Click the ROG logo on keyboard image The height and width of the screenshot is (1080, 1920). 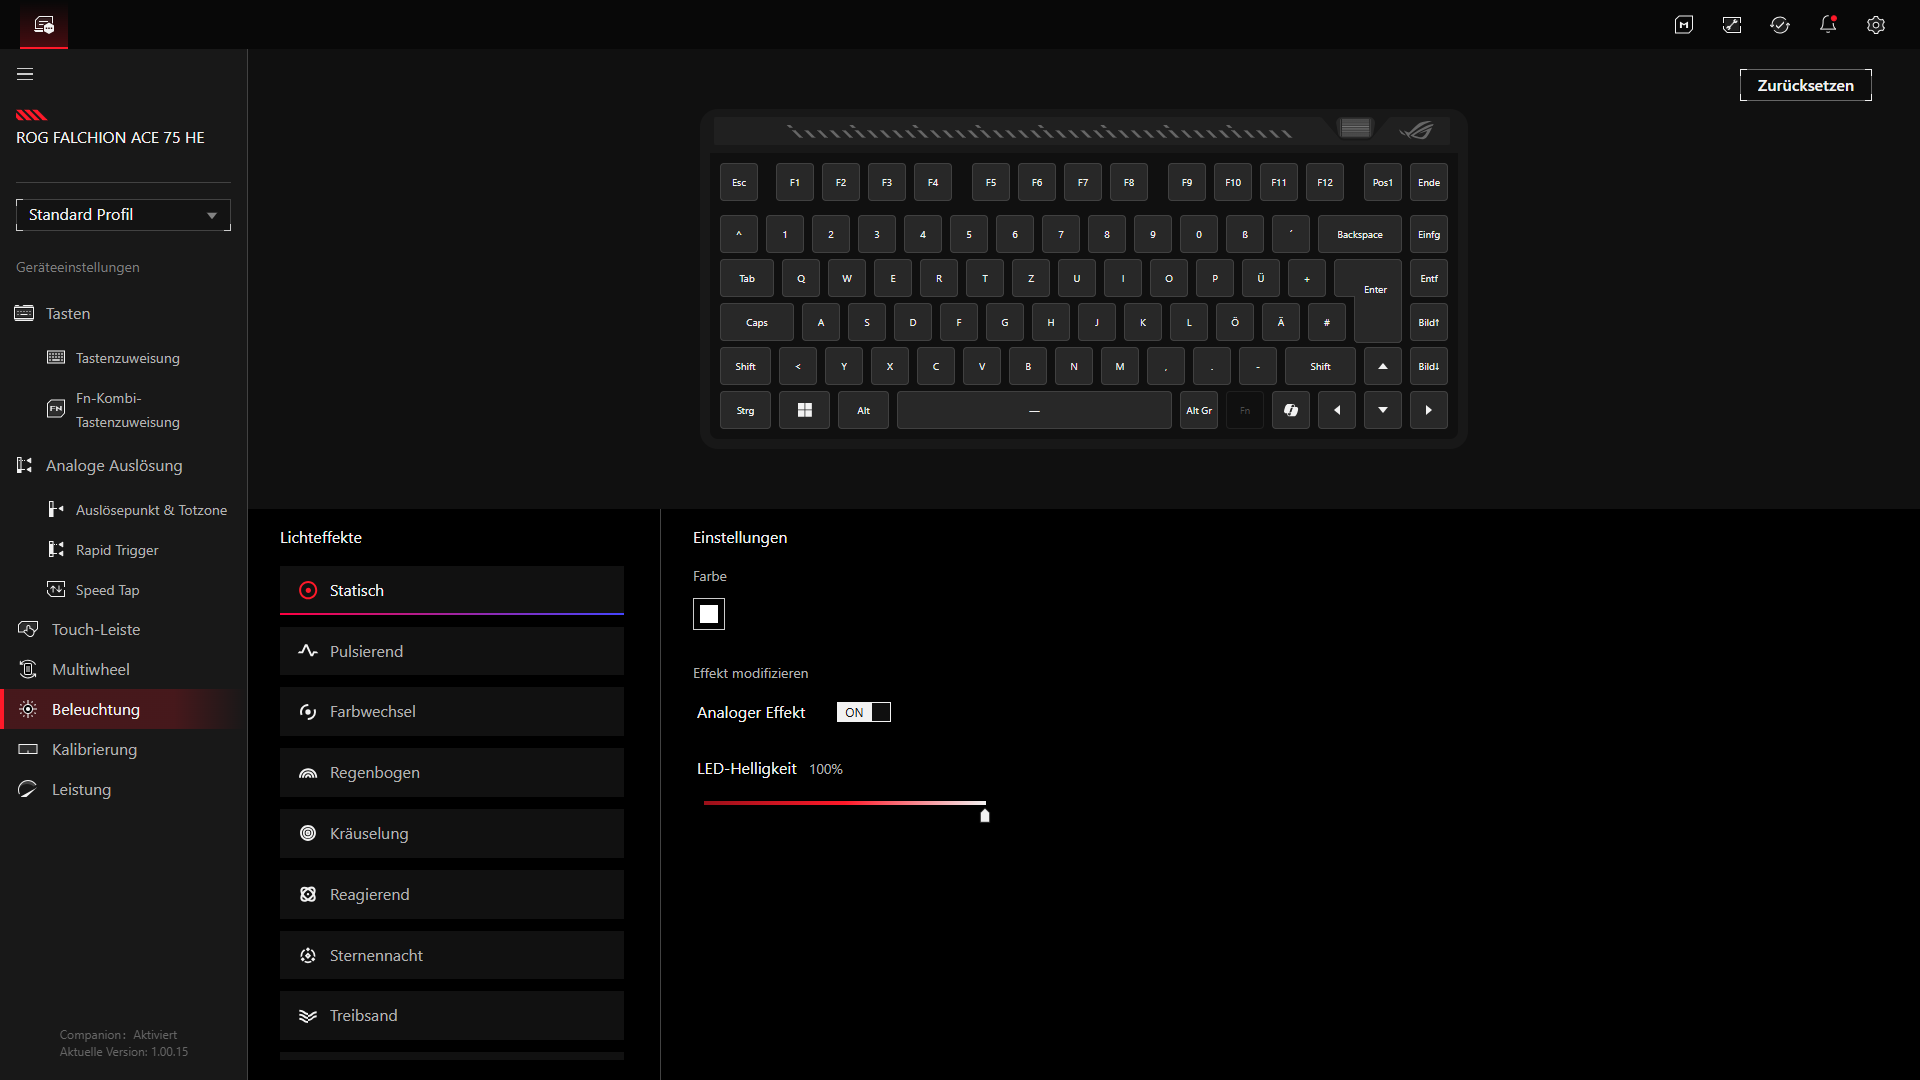coord(1416,130)
